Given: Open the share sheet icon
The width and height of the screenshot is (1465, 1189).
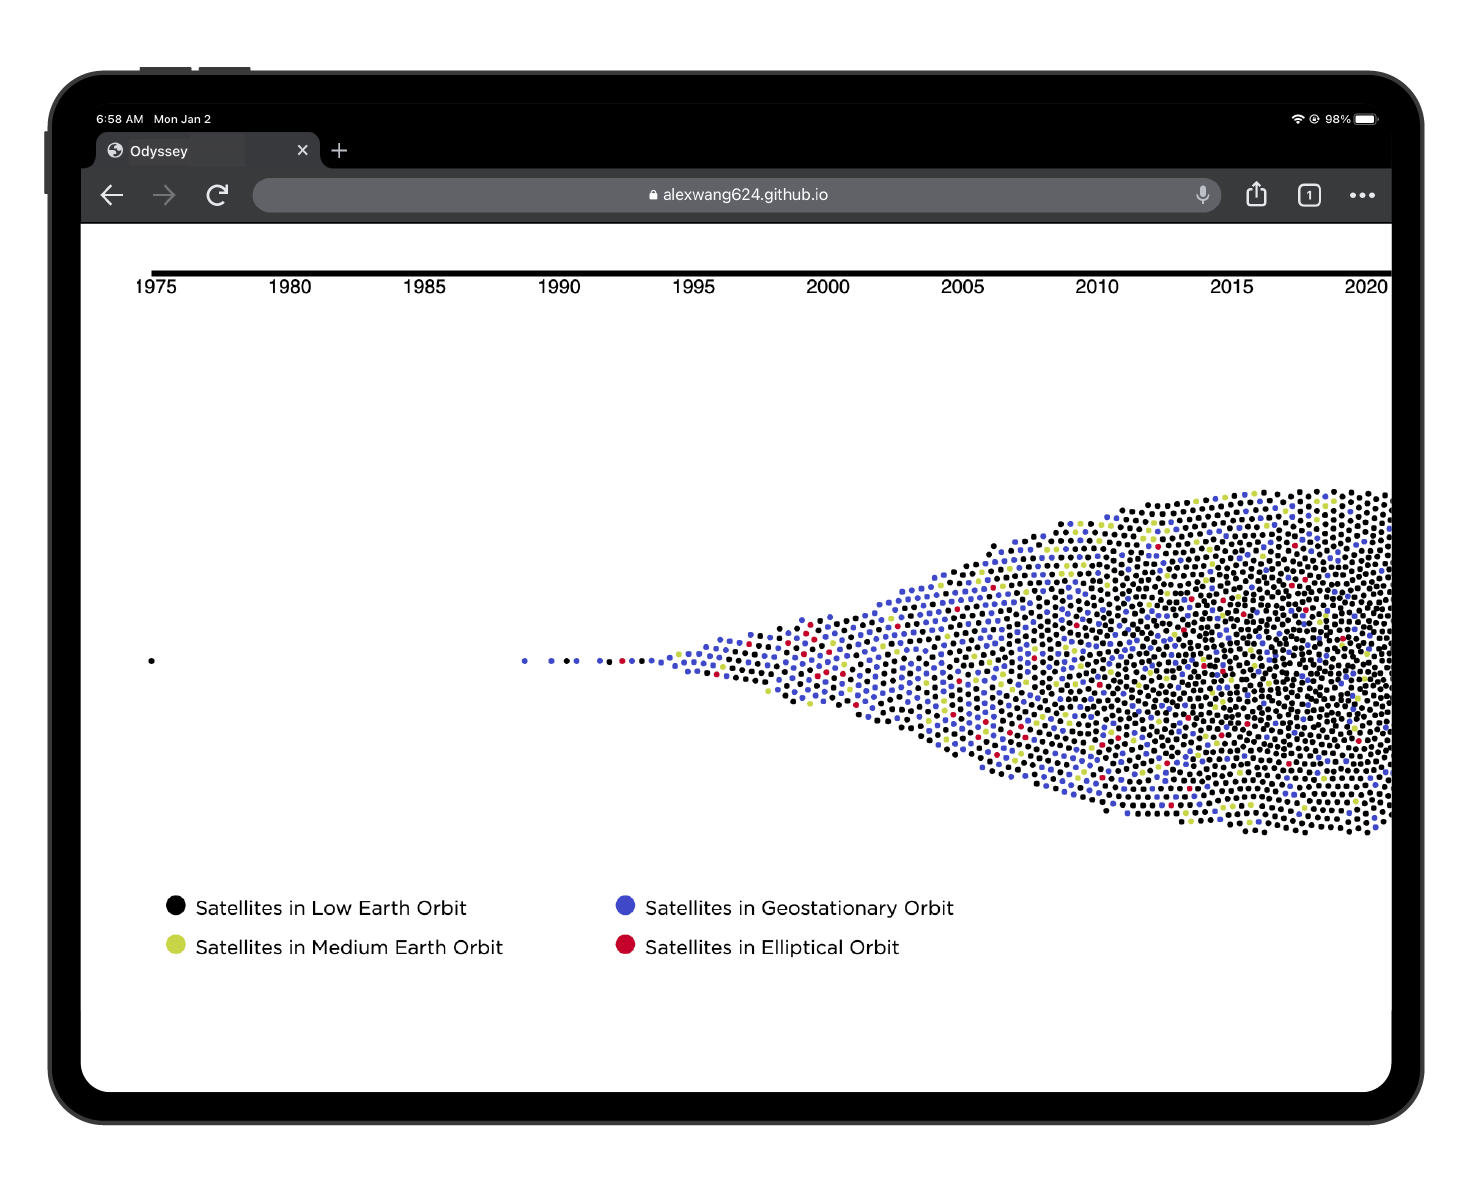Looking at the screenshot, I should [x=1256, y=194].
